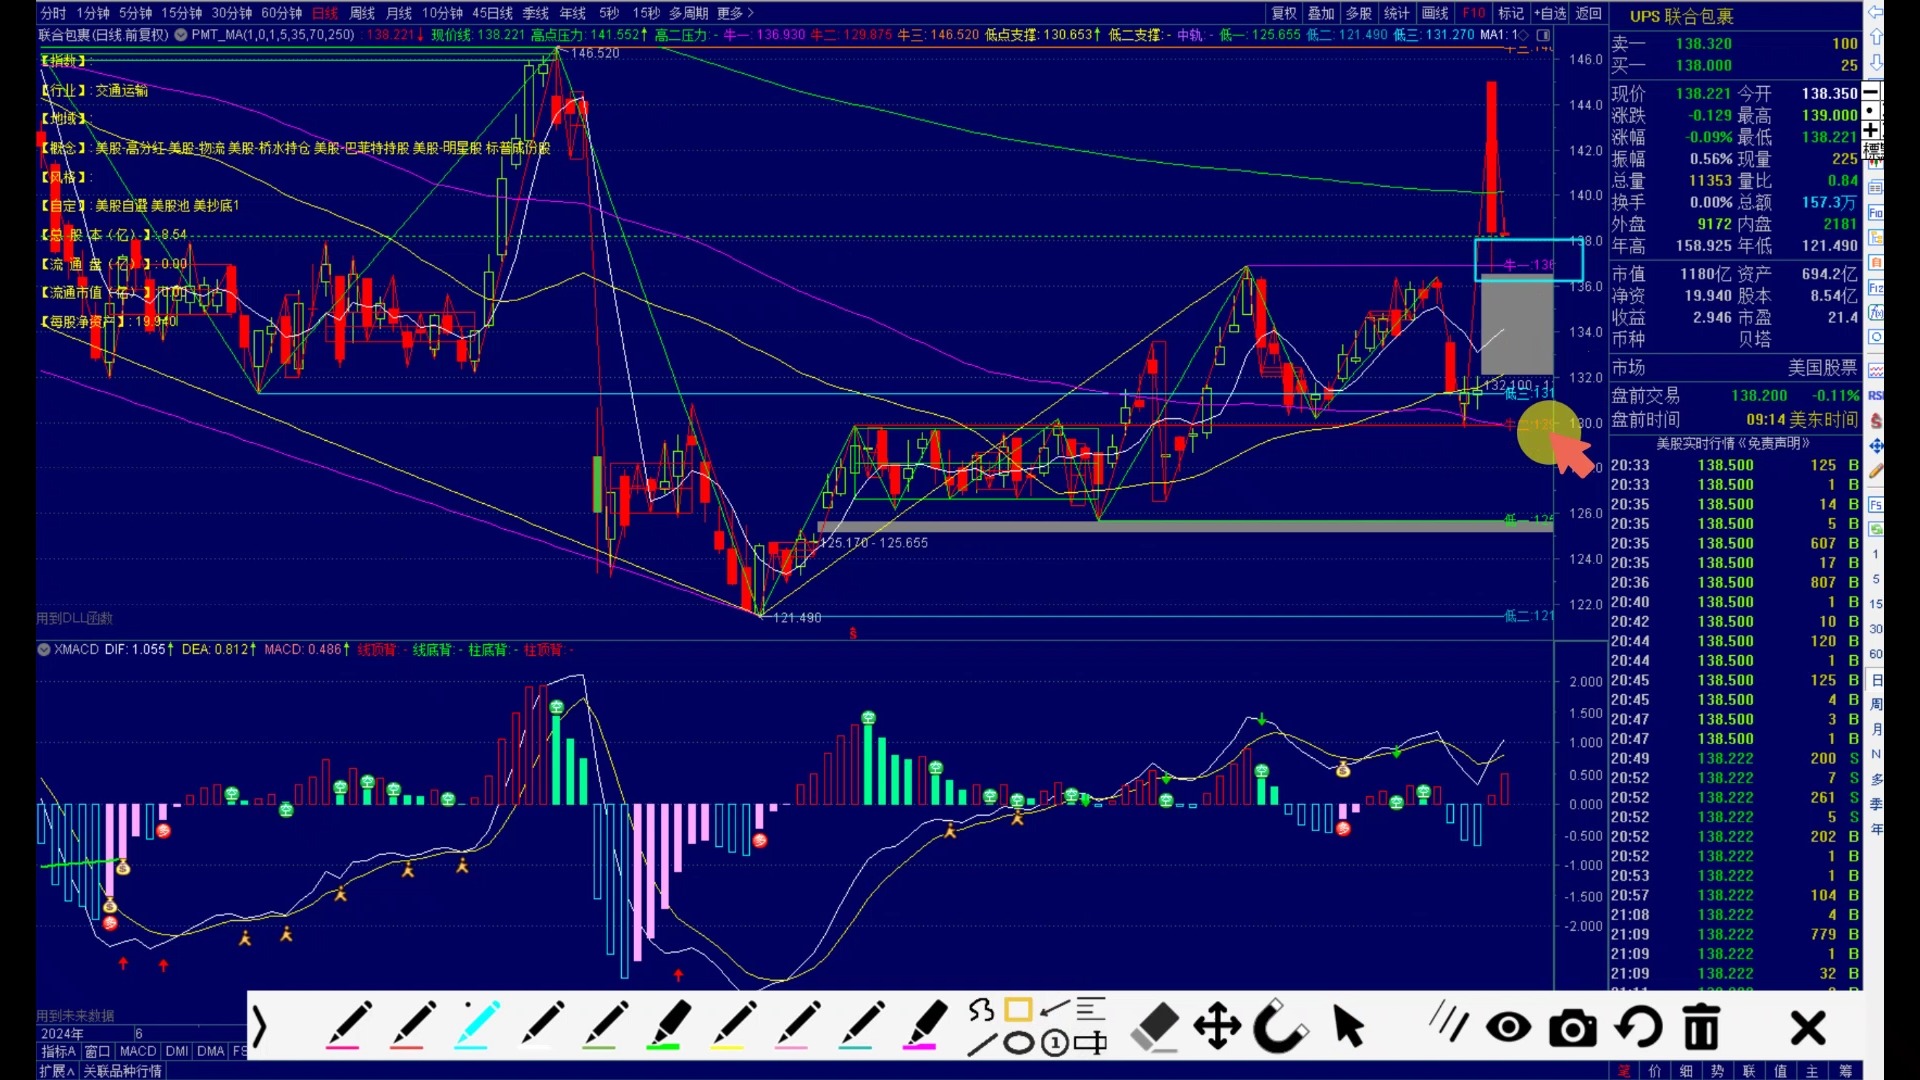Close the annotation toolbar
This screenshot has width=1920, height=1080.
(x=1808, y=1028)
